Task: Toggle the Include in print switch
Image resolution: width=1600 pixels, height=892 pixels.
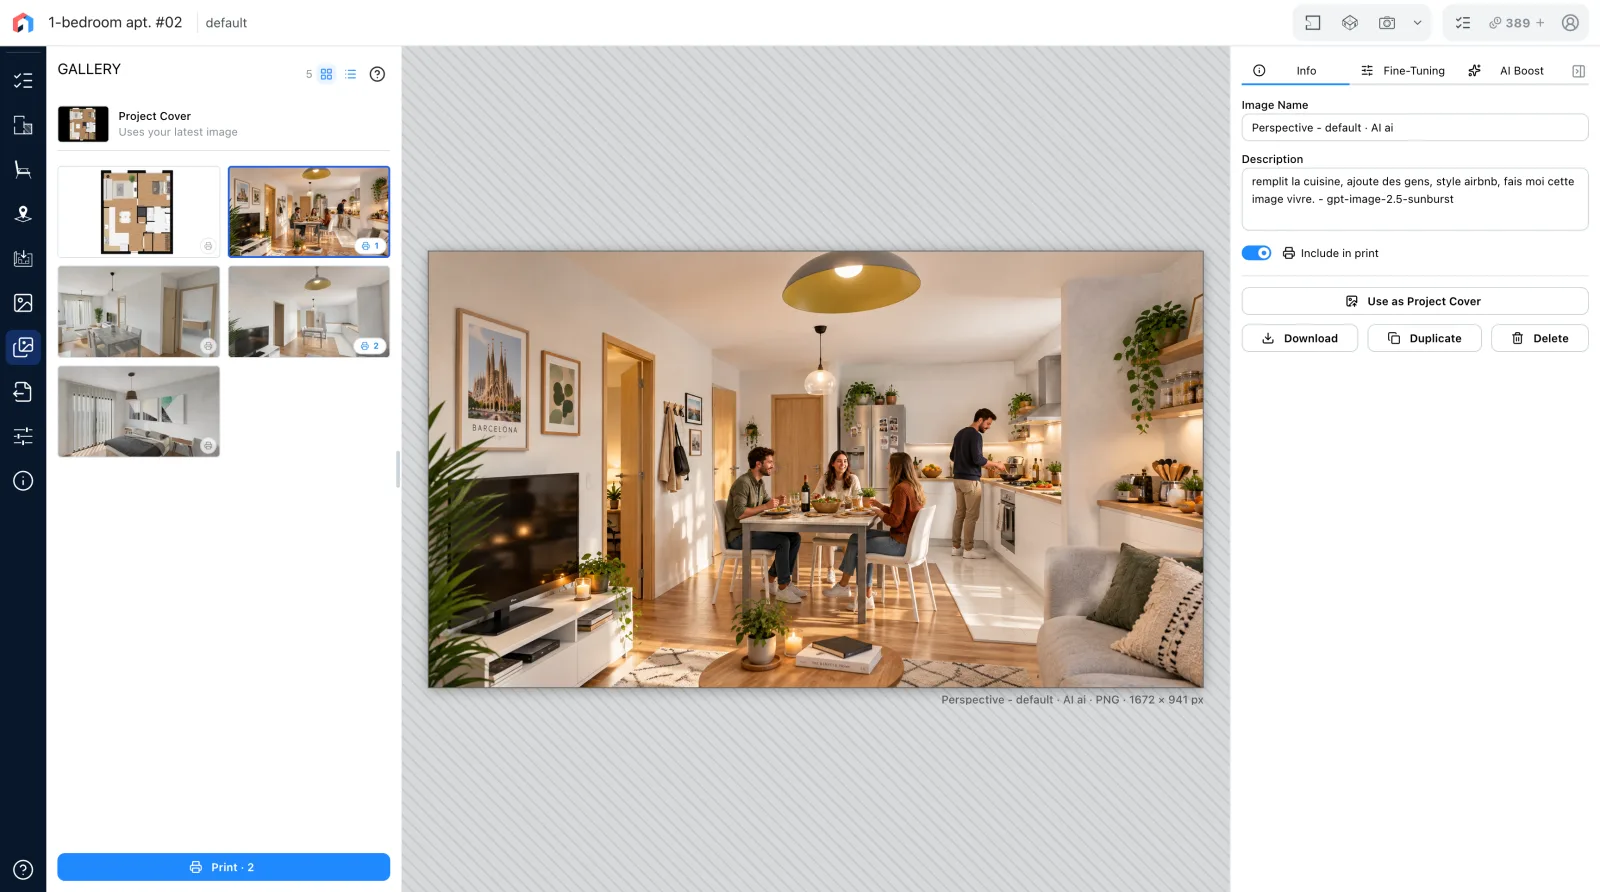Action: pos(1256,253)
